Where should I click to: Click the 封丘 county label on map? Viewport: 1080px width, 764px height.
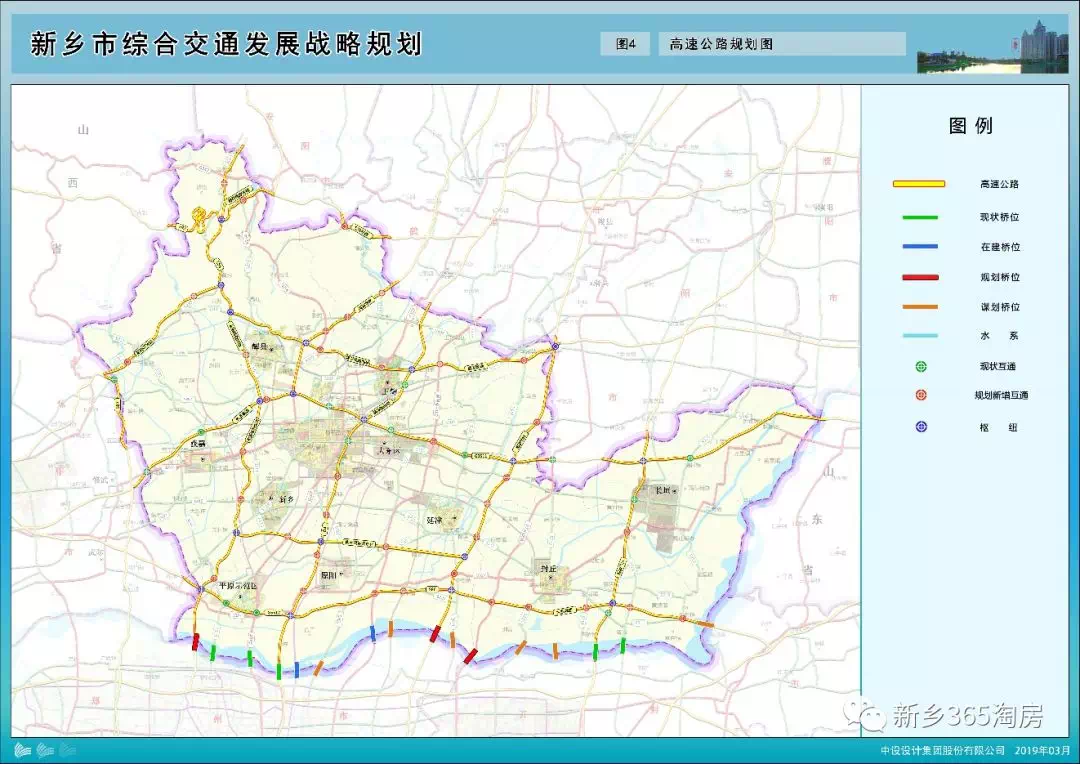tap(546, 570)
